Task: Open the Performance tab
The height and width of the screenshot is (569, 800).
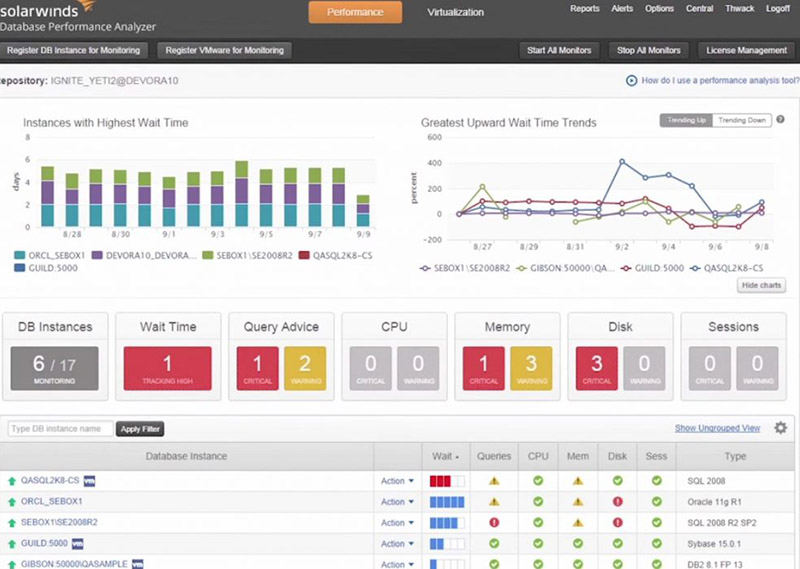Action: (355, 12)
